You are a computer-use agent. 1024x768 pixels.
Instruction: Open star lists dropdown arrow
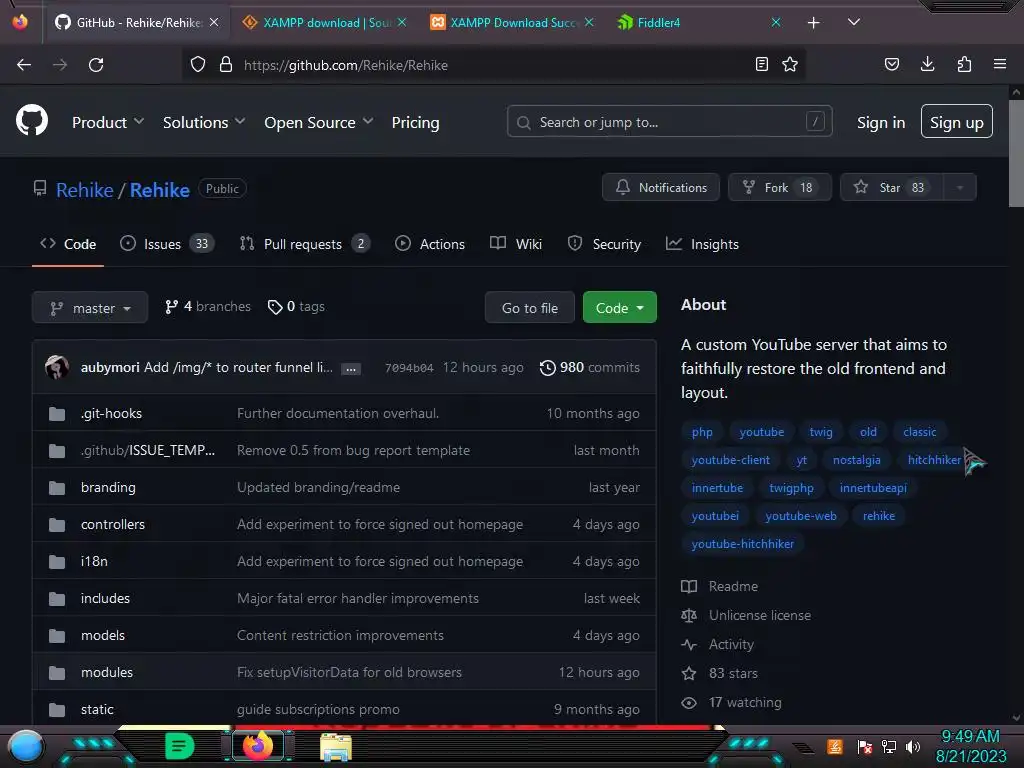[x=959, y=187]
